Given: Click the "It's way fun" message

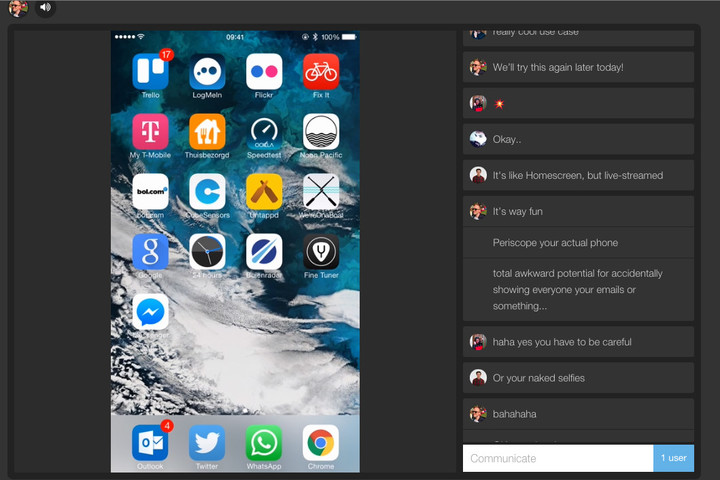Looking at the screenshot, I should [x=578, y=211].
